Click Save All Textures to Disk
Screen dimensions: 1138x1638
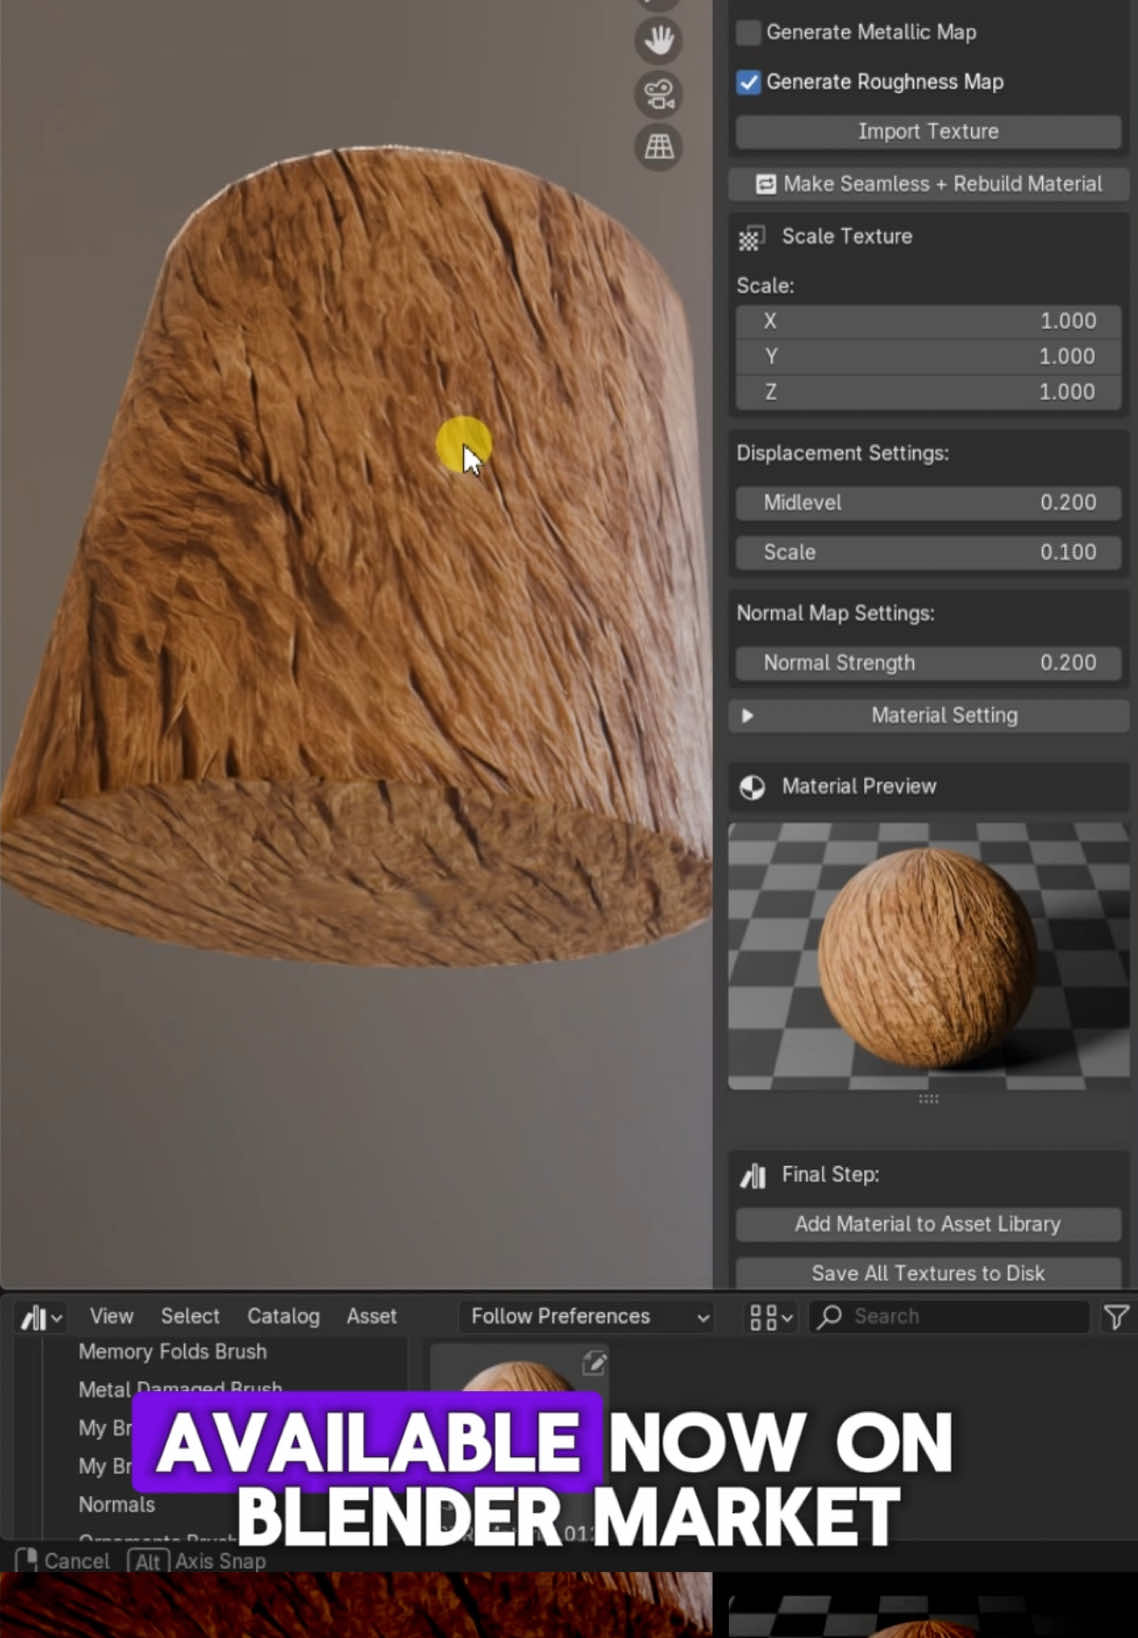(928, 1273)
